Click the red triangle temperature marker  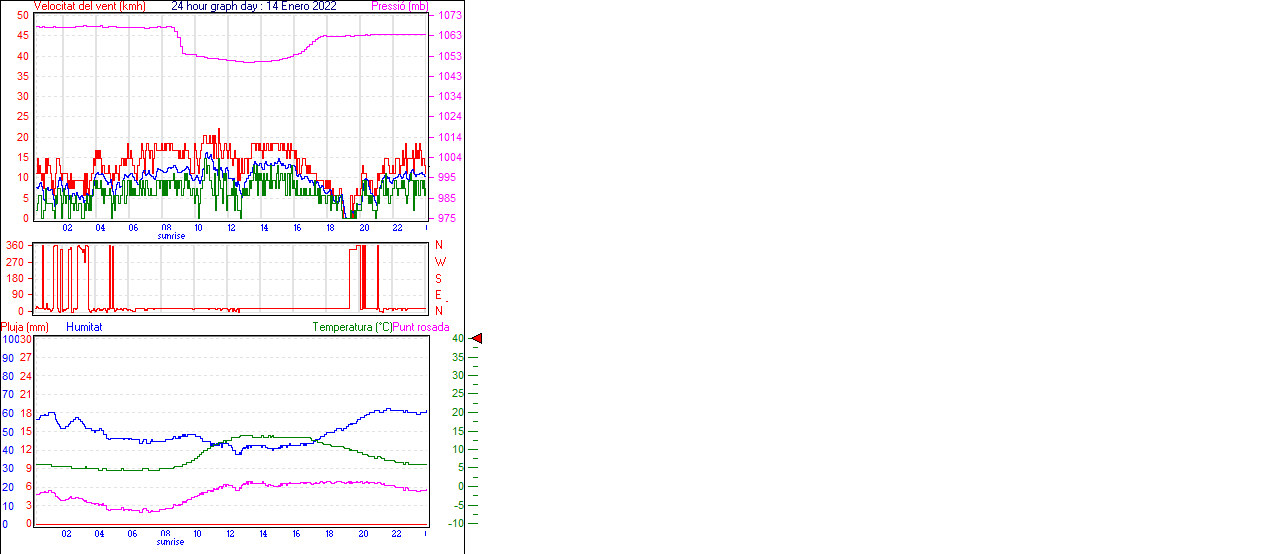476,339
